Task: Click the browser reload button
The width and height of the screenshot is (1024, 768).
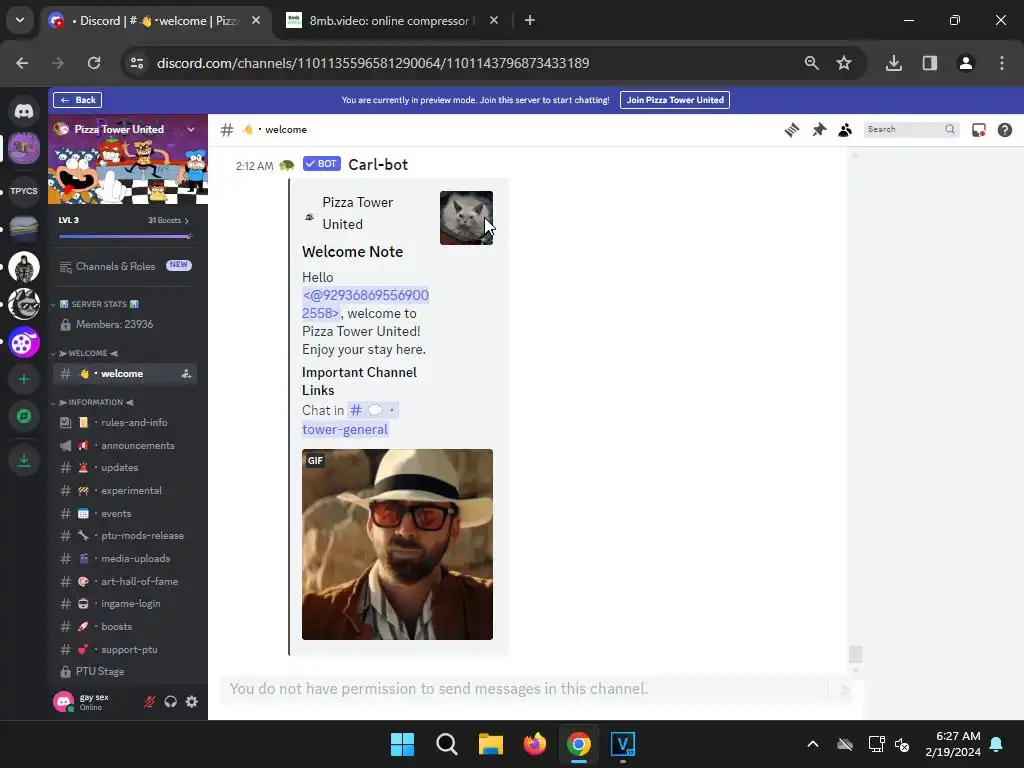Action: point(94,63)
